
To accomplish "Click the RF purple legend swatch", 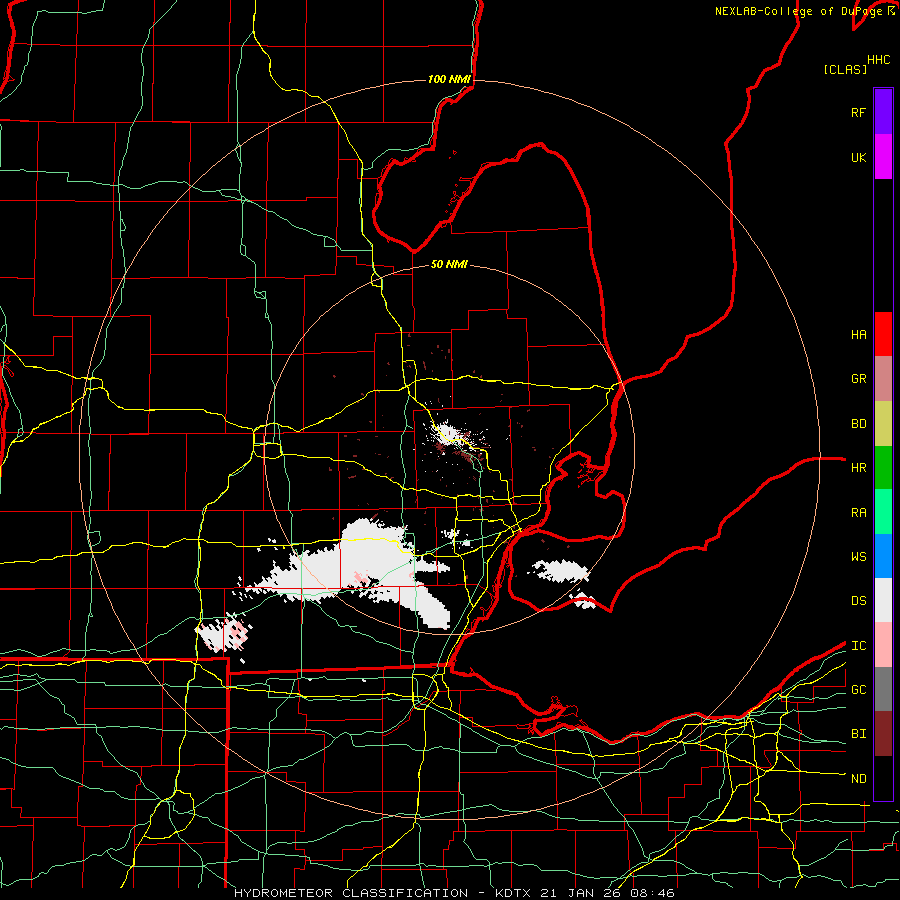I will tap(883, 112).
